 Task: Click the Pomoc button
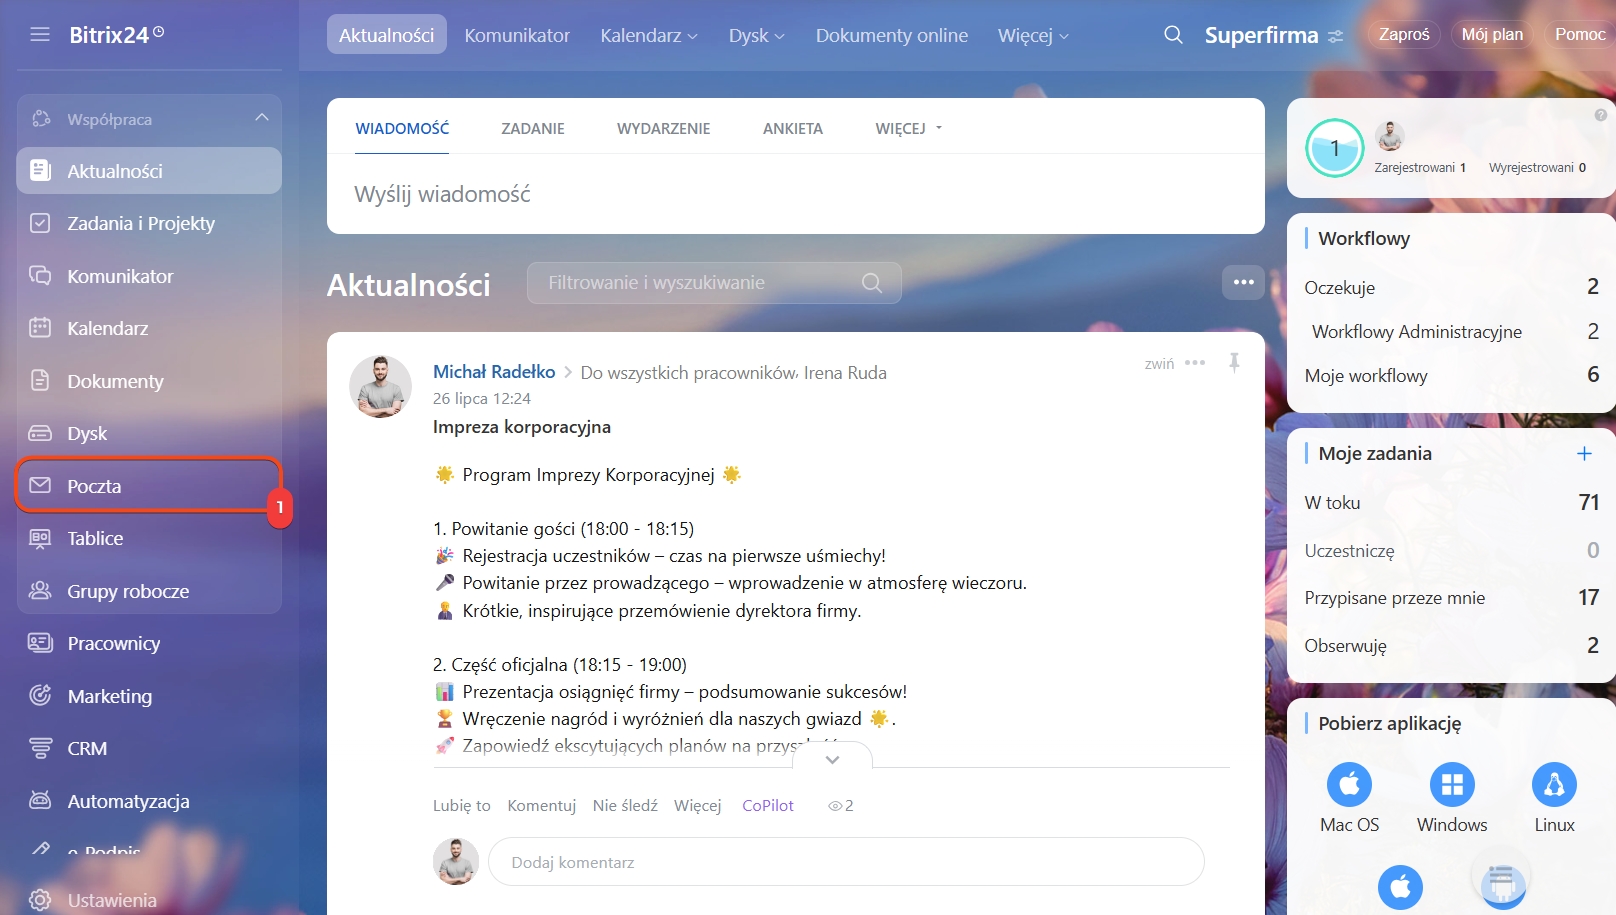[x=1579, y=34]
